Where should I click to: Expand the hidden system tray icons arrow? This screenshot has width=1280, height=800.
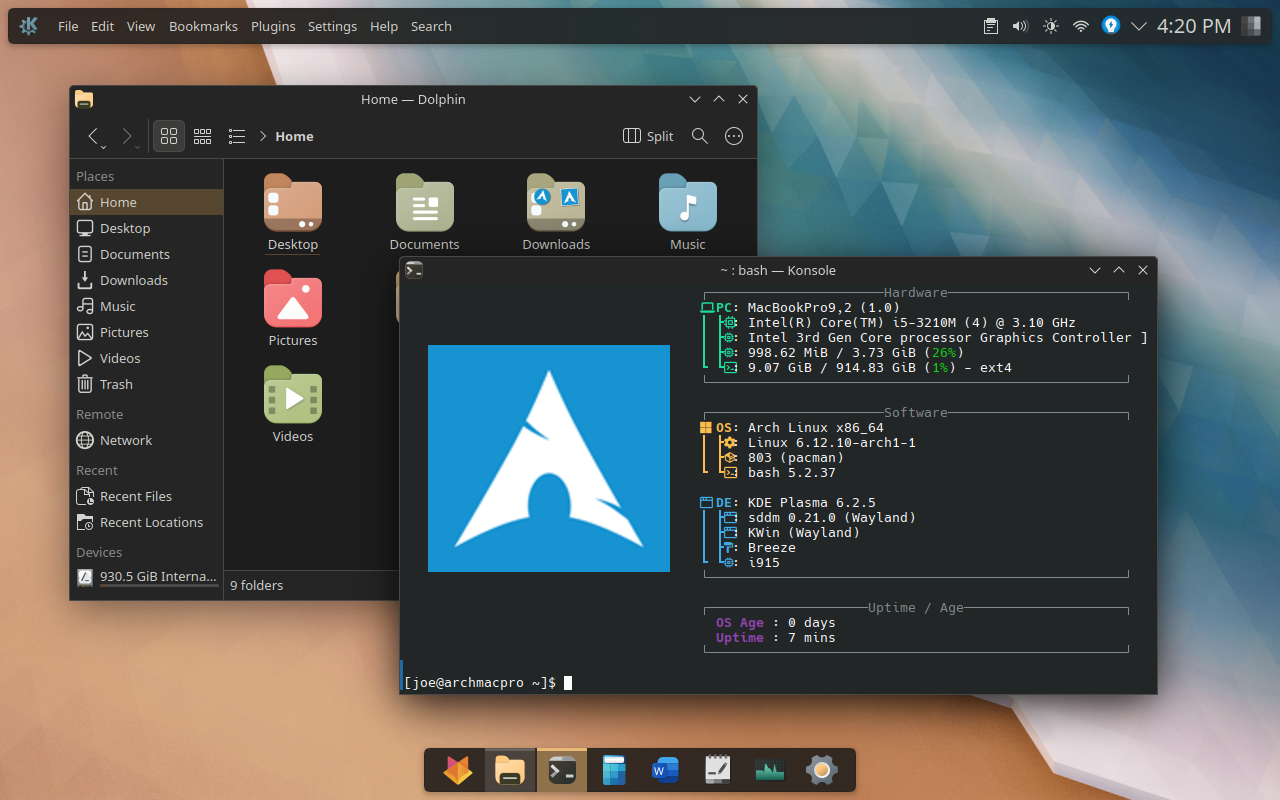(1138, 26)
